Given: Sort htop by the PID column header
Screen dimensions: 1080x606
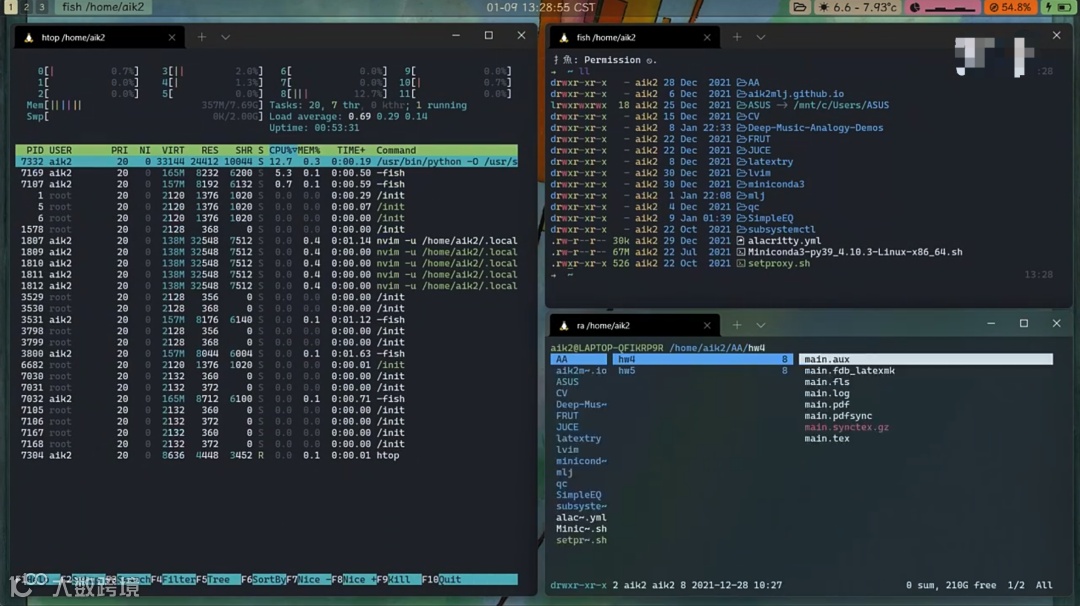Looking at the screenshot, I should point(34,150).
